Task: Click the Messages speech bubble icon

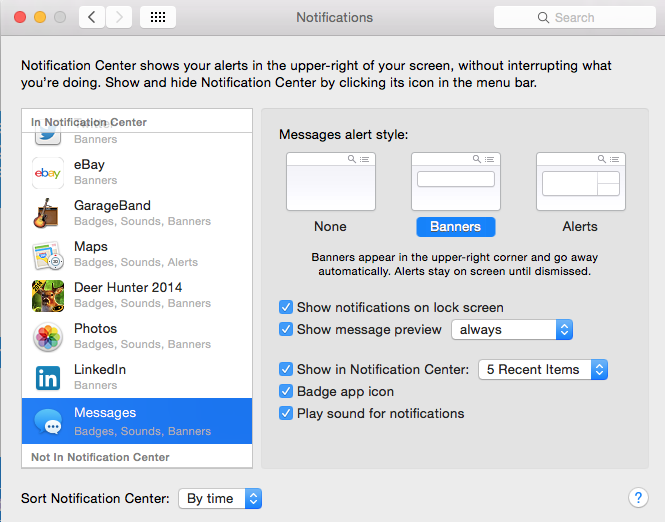Action: click(x=48, y=422)
